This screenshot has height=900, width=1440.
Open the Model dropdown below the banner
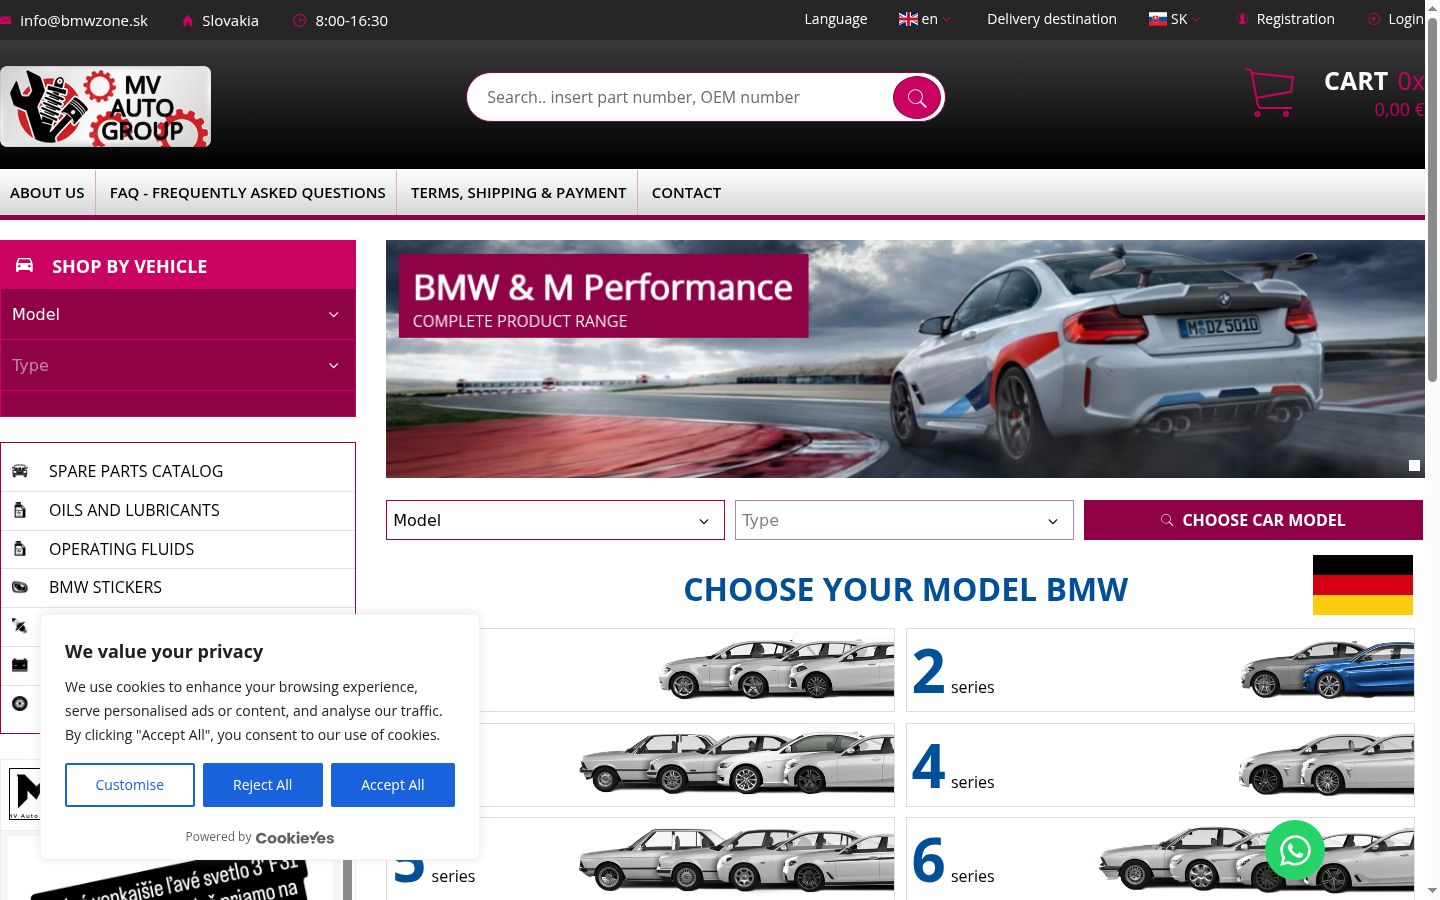[555, 520]
